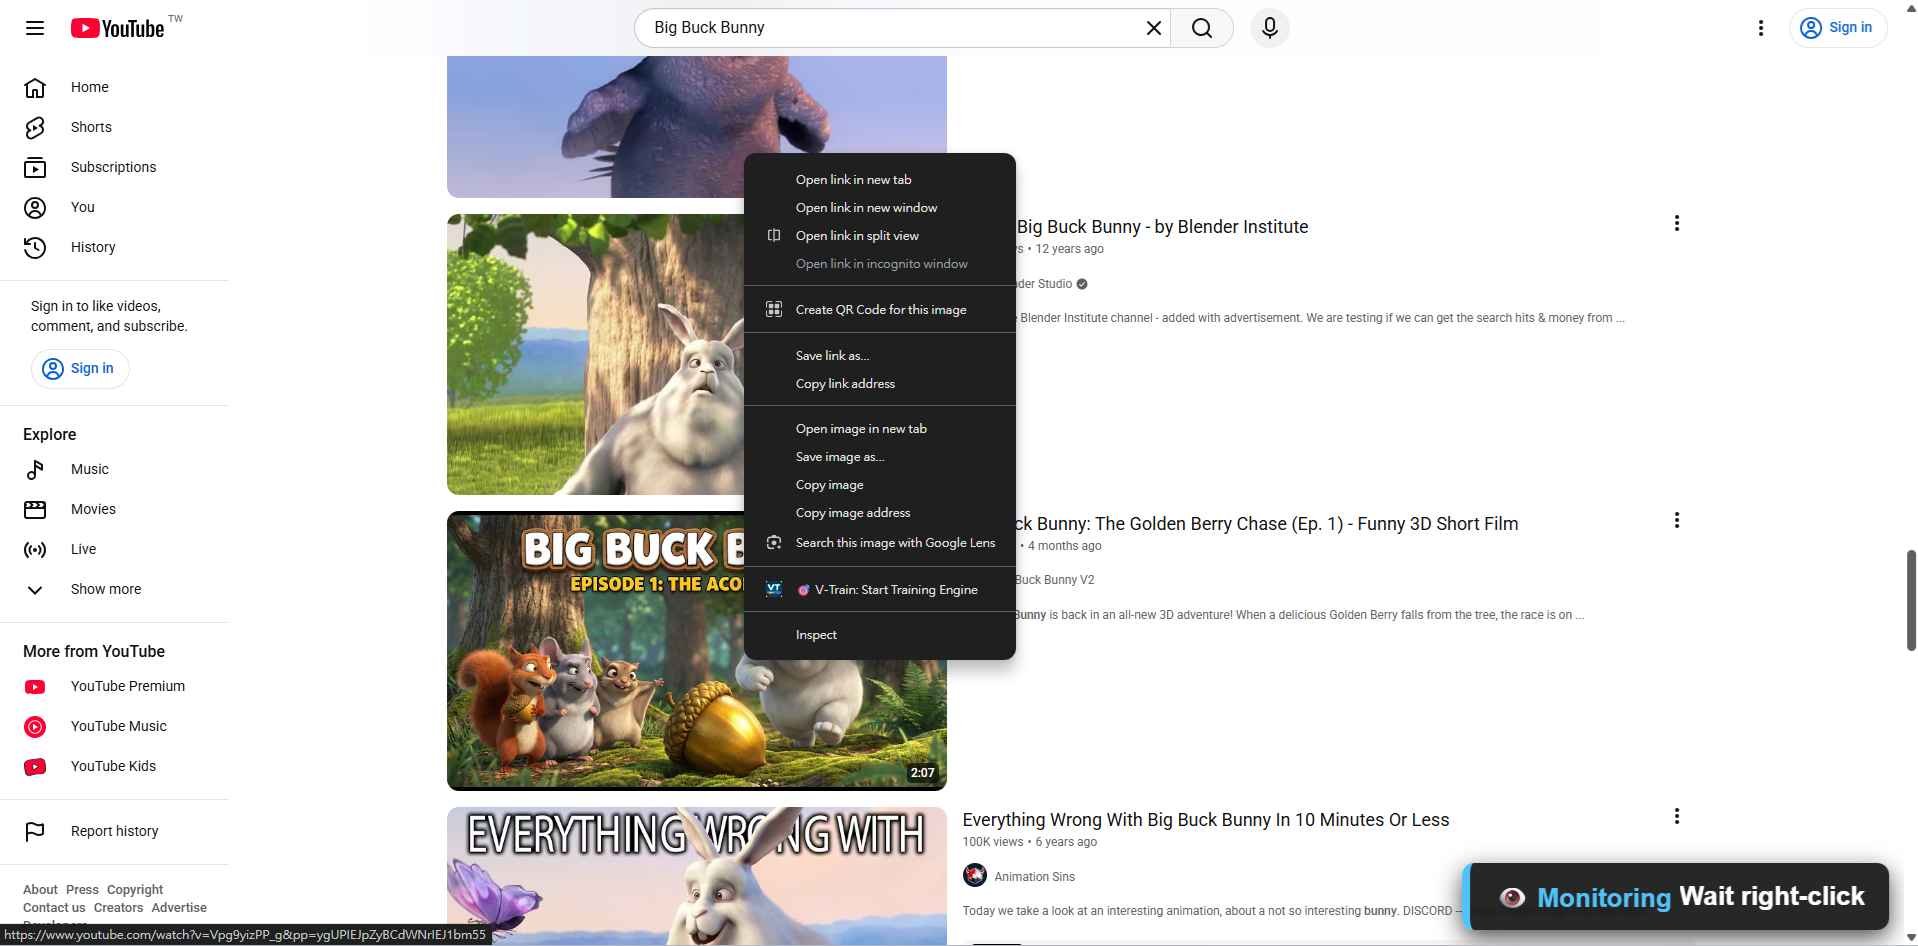Open Shorts from the sidebar

click(x=115, y=127)
